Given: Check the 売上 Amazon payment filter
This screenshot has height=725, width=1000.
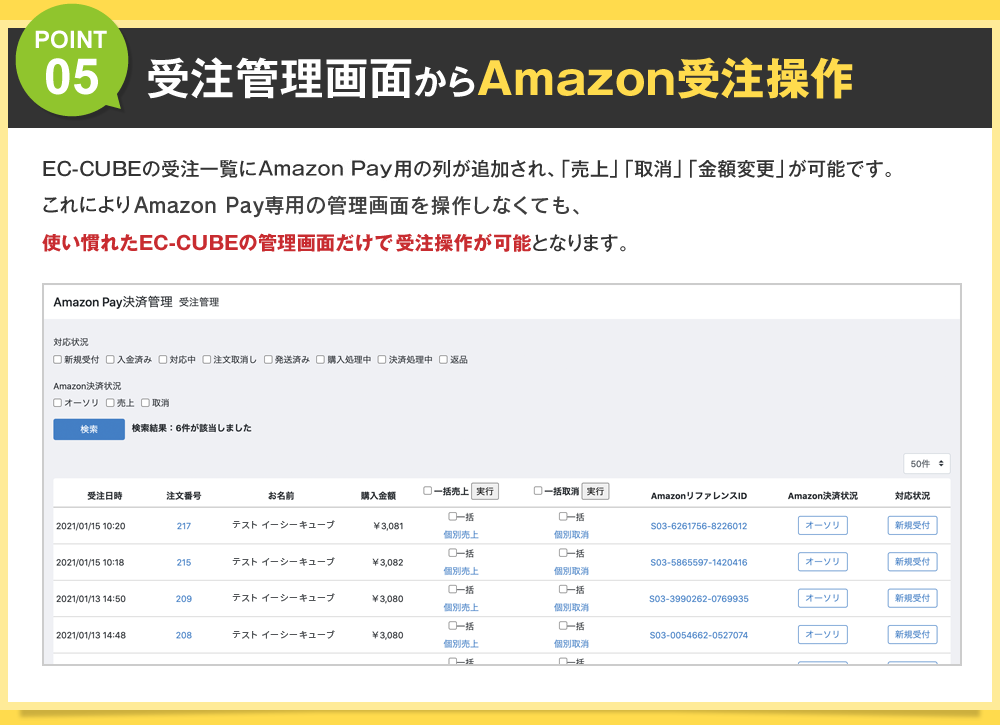Looking at the screenshot, I should click(110, 403).
